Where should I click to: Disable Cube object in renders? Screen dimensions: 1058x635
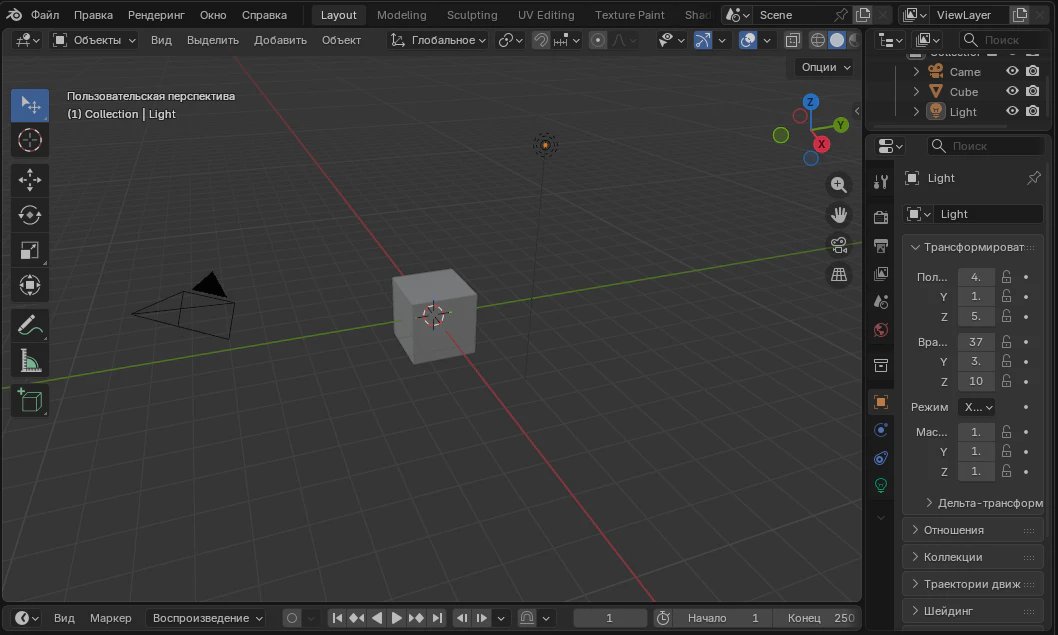click(x=1032, y=91)
